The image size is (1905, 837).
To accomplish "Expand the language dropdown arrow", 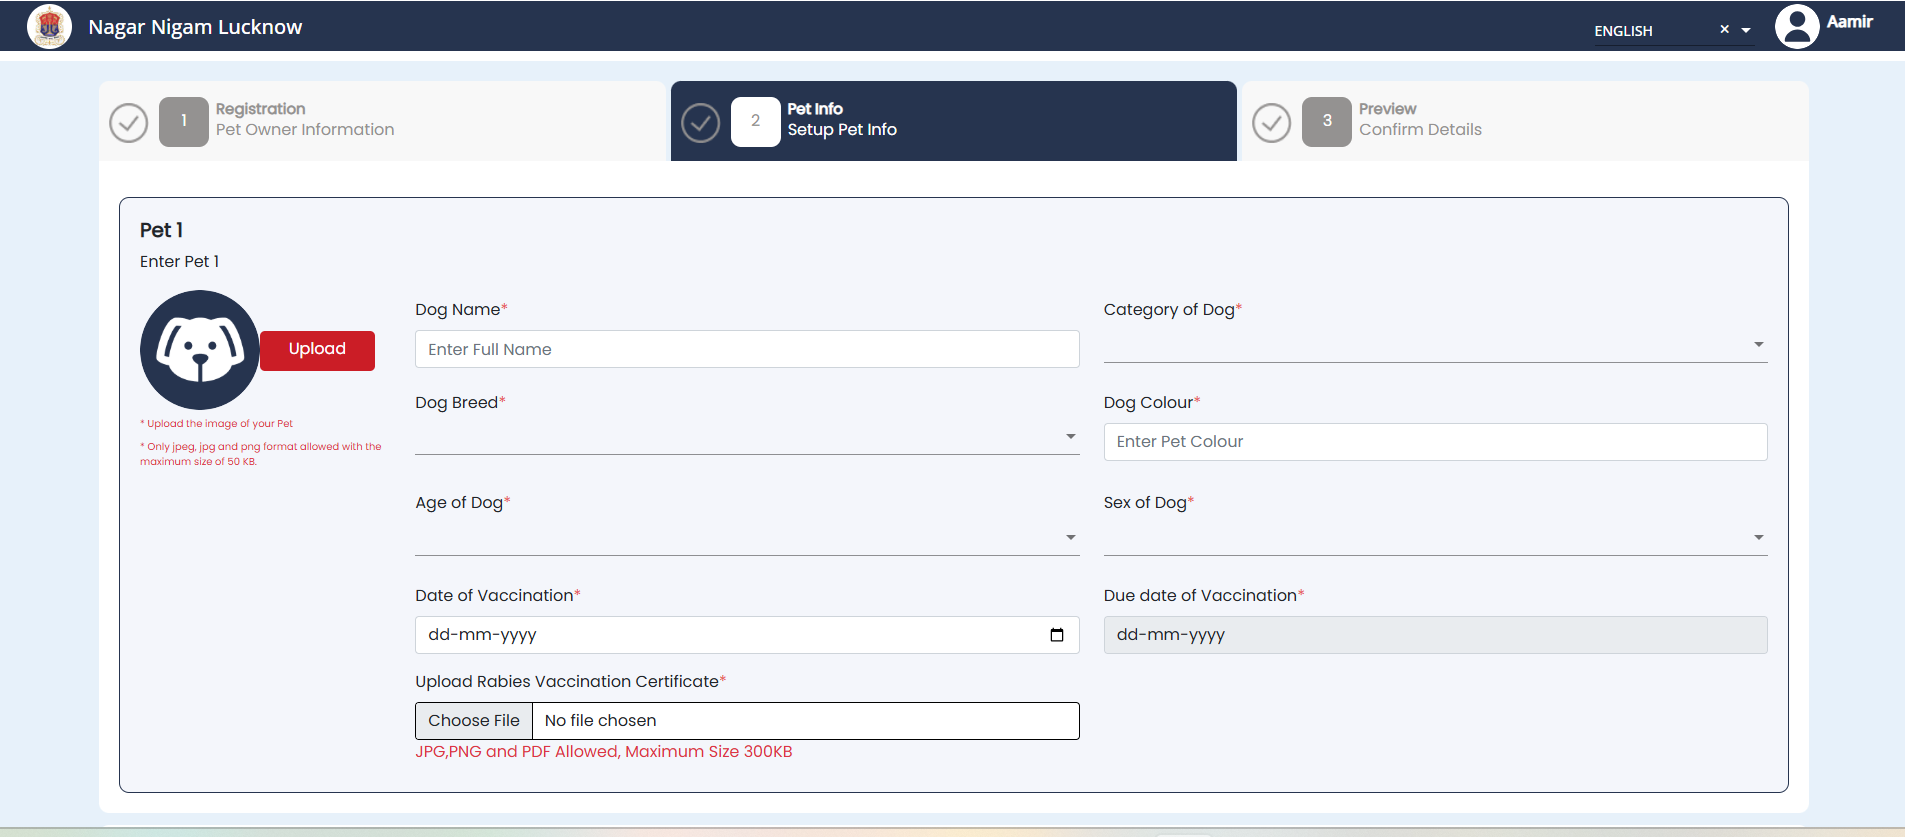I will [x=1746, y=31].
